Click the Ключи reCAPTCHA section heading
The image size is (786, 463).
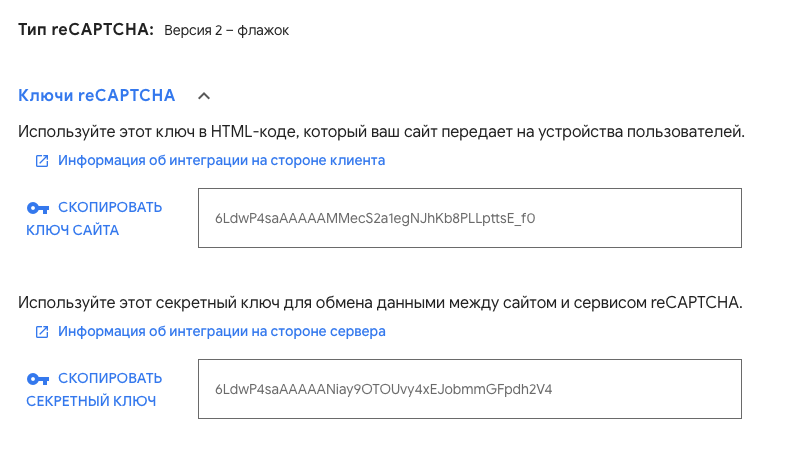pos(97,95)
